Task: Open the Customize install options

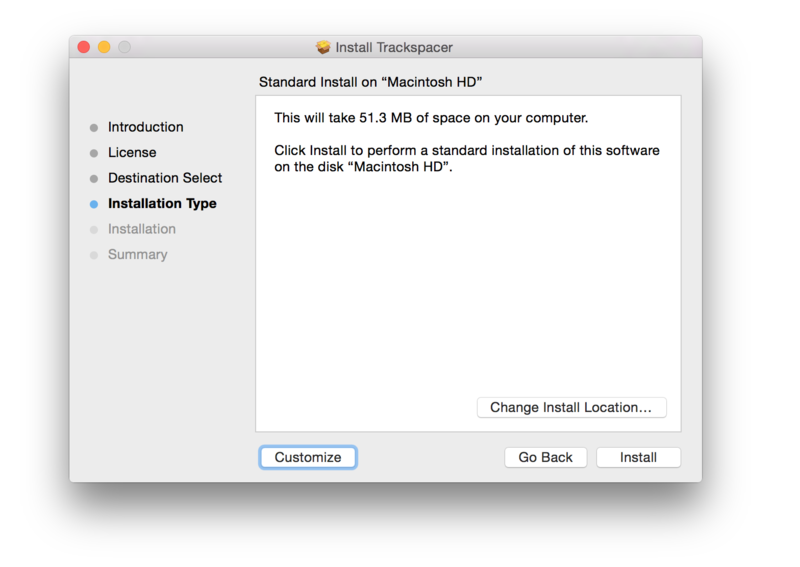Action: [x=308, y=457]
